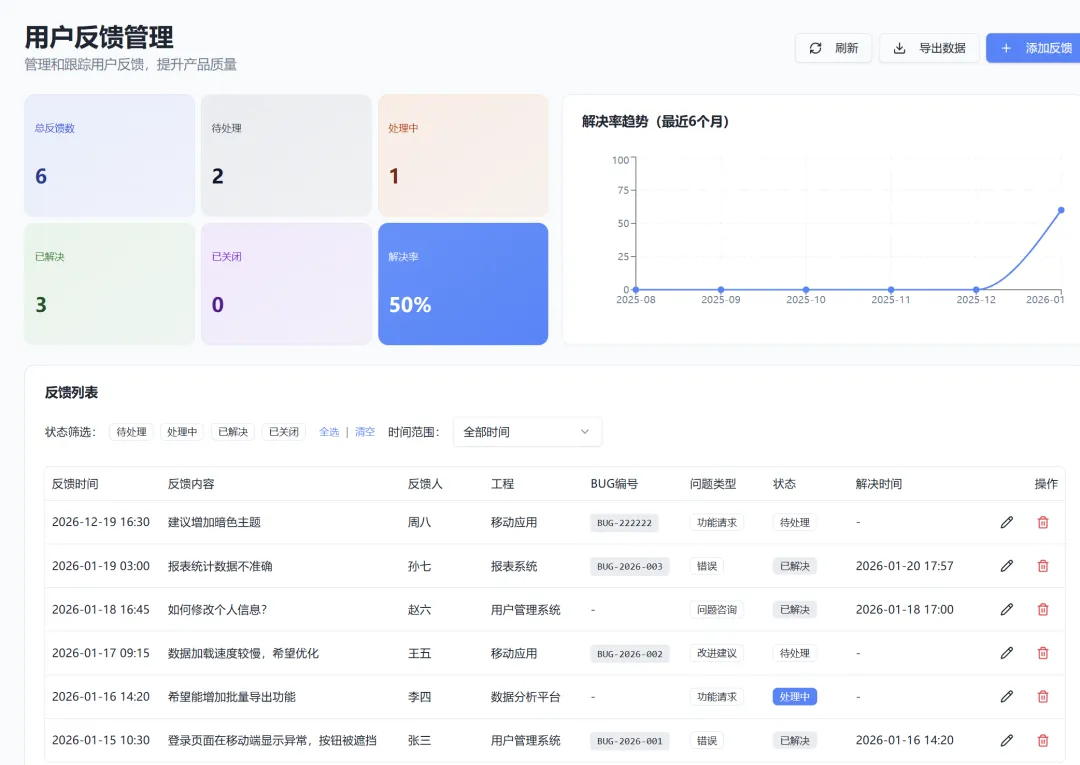The height and width of the screenshot is (765, 1080).
Task: Click the 已解决 status badge in 孙七 row
Action: [795, 566]
